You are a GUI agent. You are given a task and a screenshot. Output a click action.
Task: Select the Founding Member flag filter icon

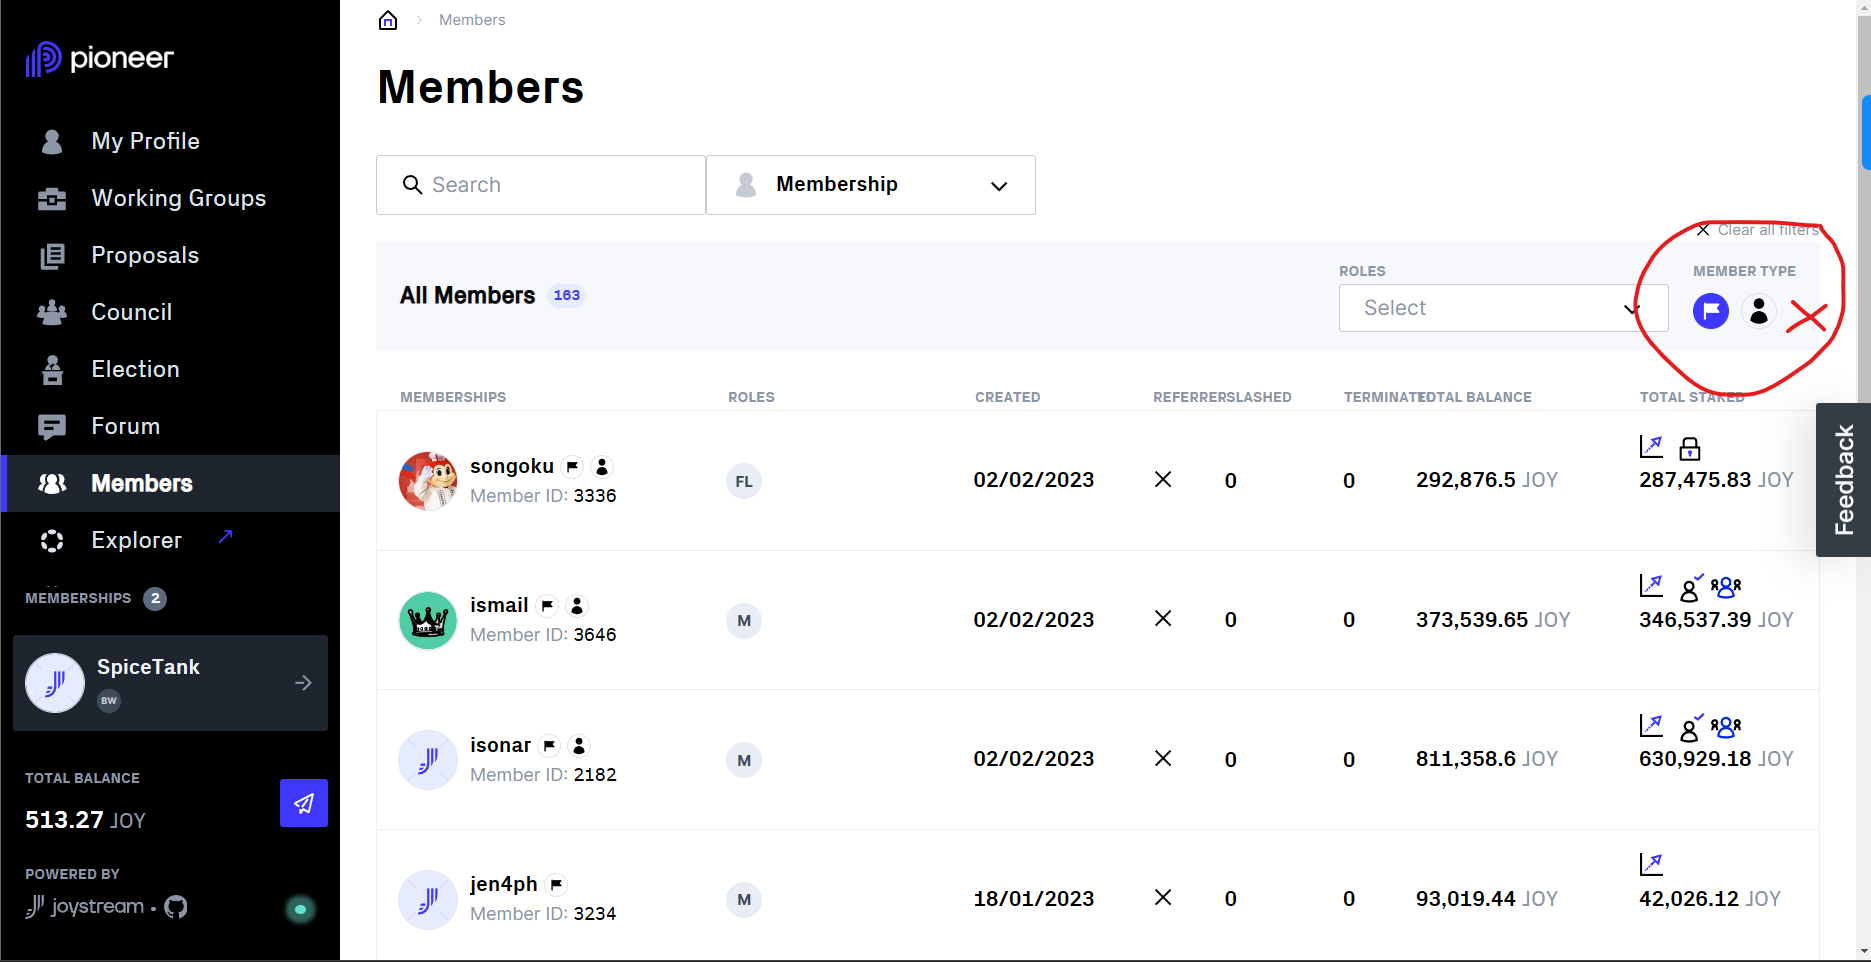click(x=1710, y=311)
